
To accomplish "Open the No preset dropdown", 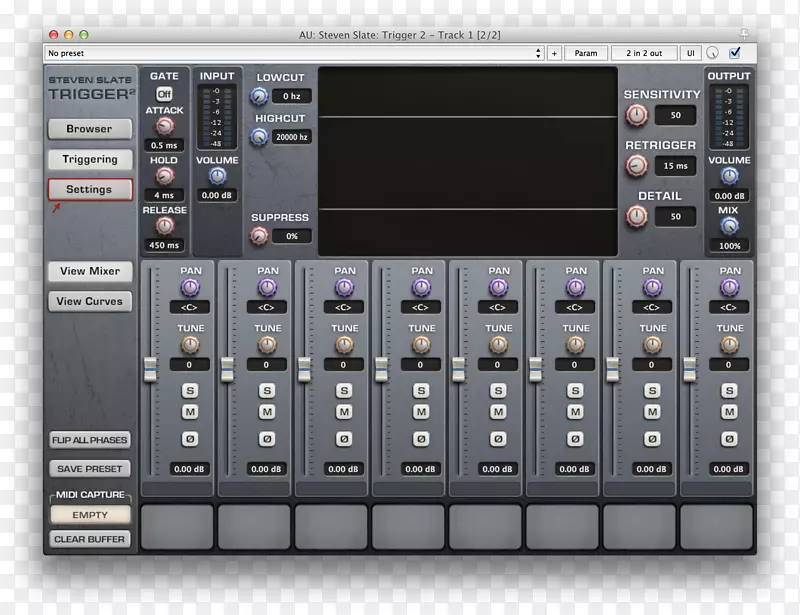I will (294, 53).
